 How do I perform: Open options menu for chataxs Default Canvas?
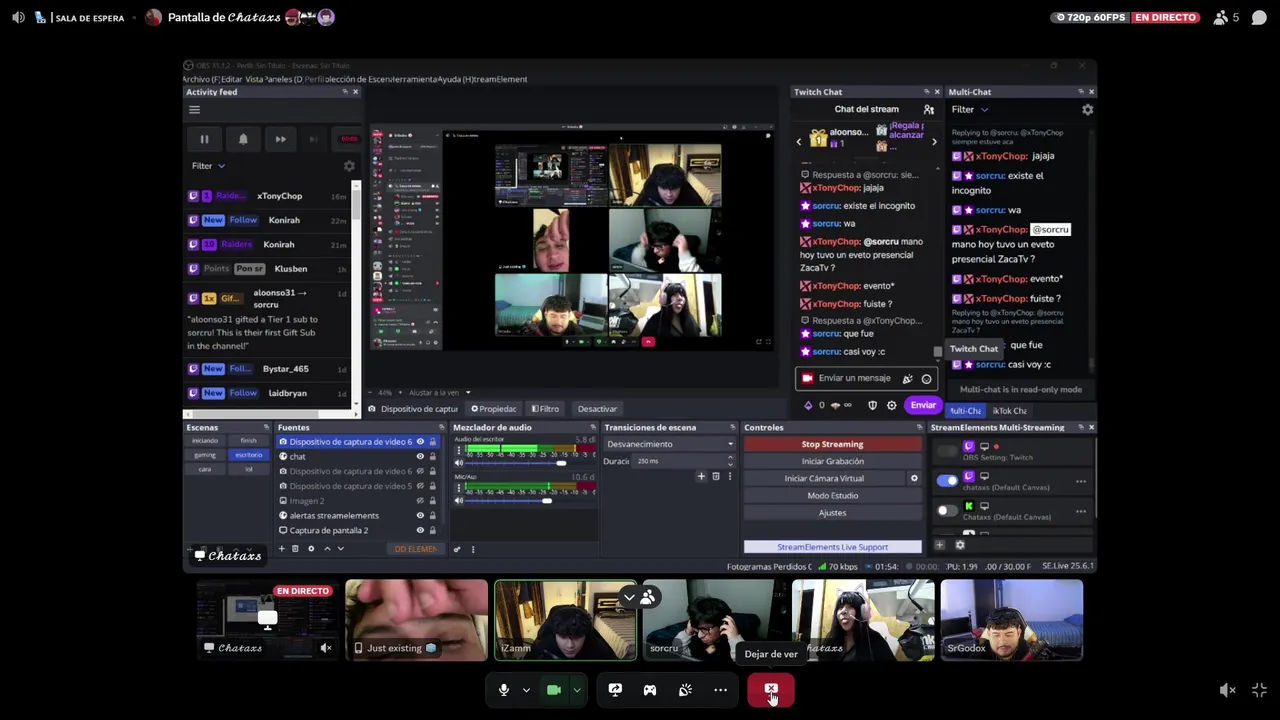click(1081, 481)
